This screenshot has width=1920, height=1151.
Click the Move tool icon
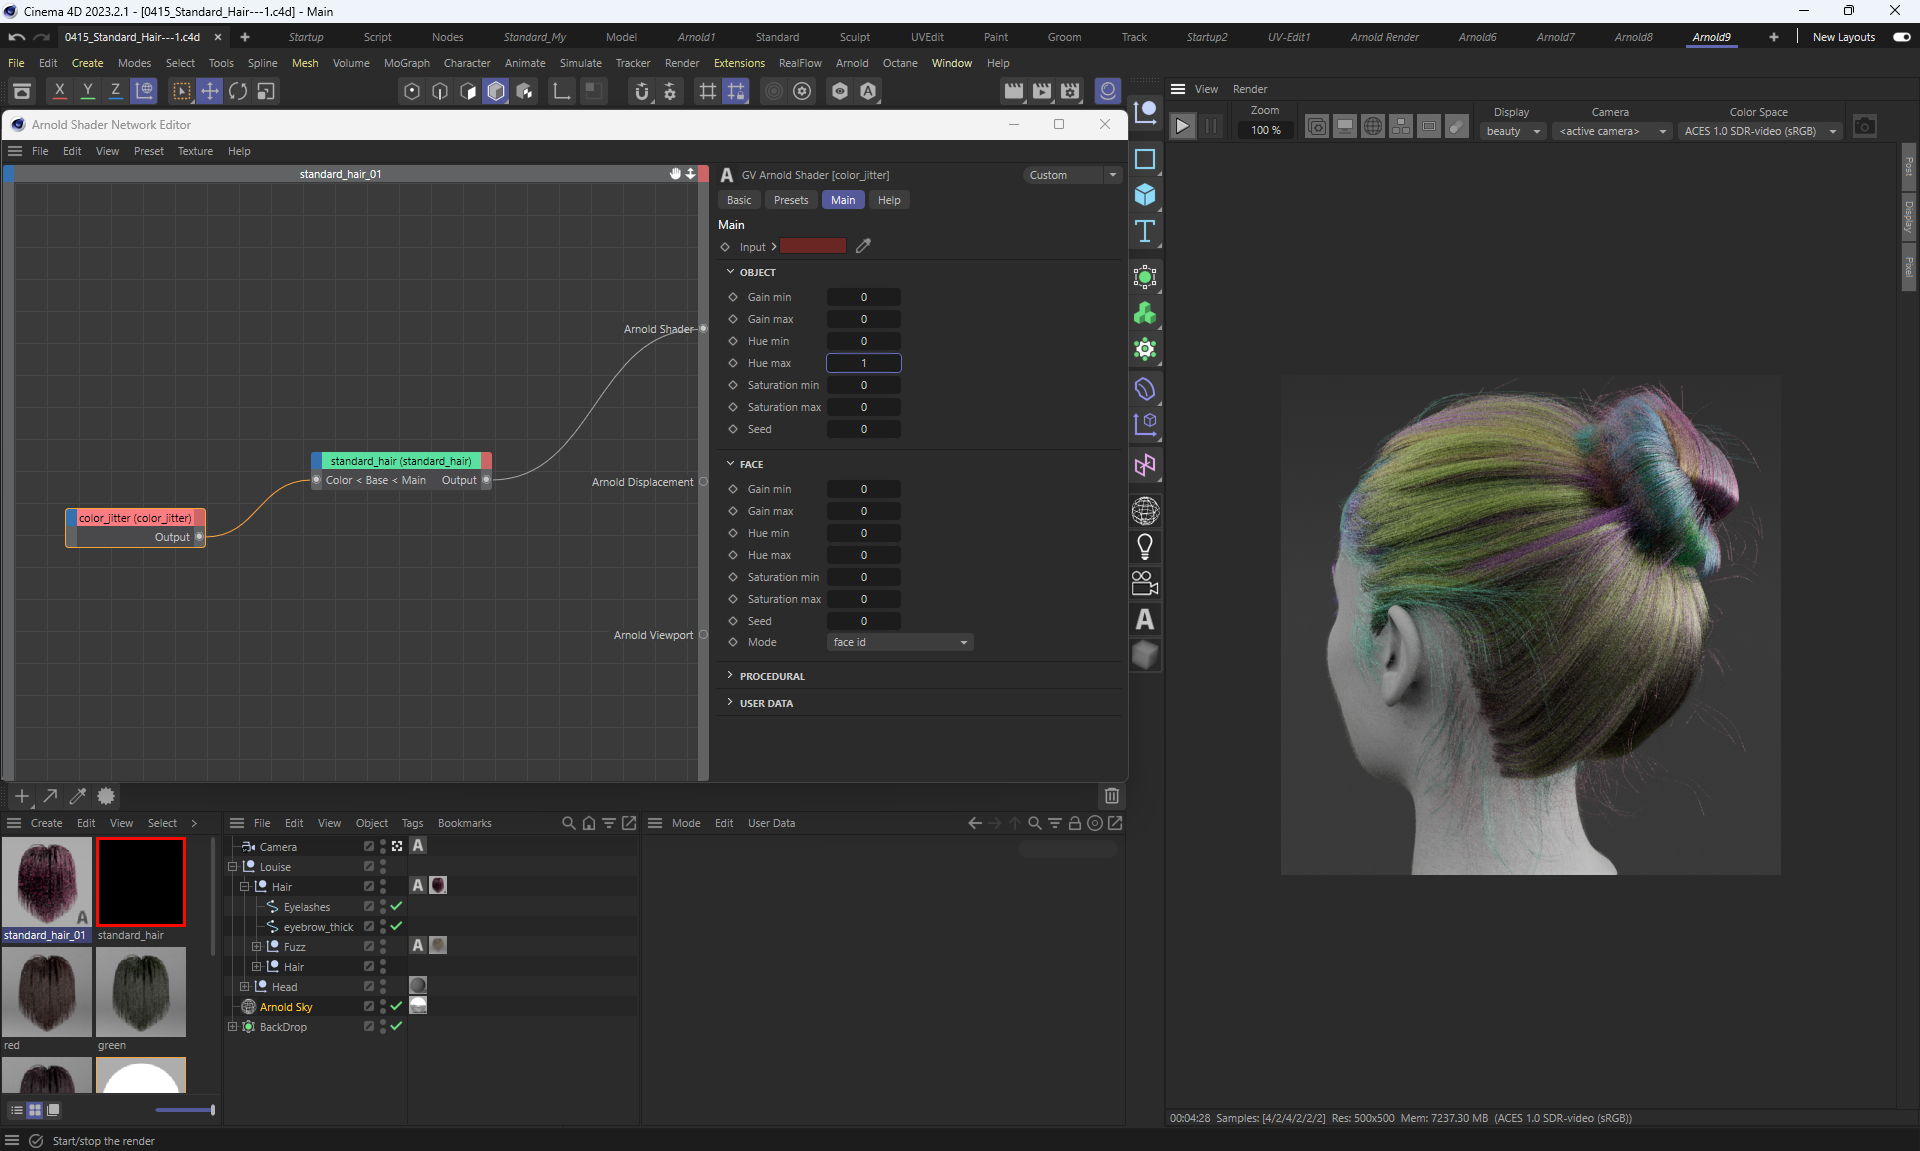[210, 91]
